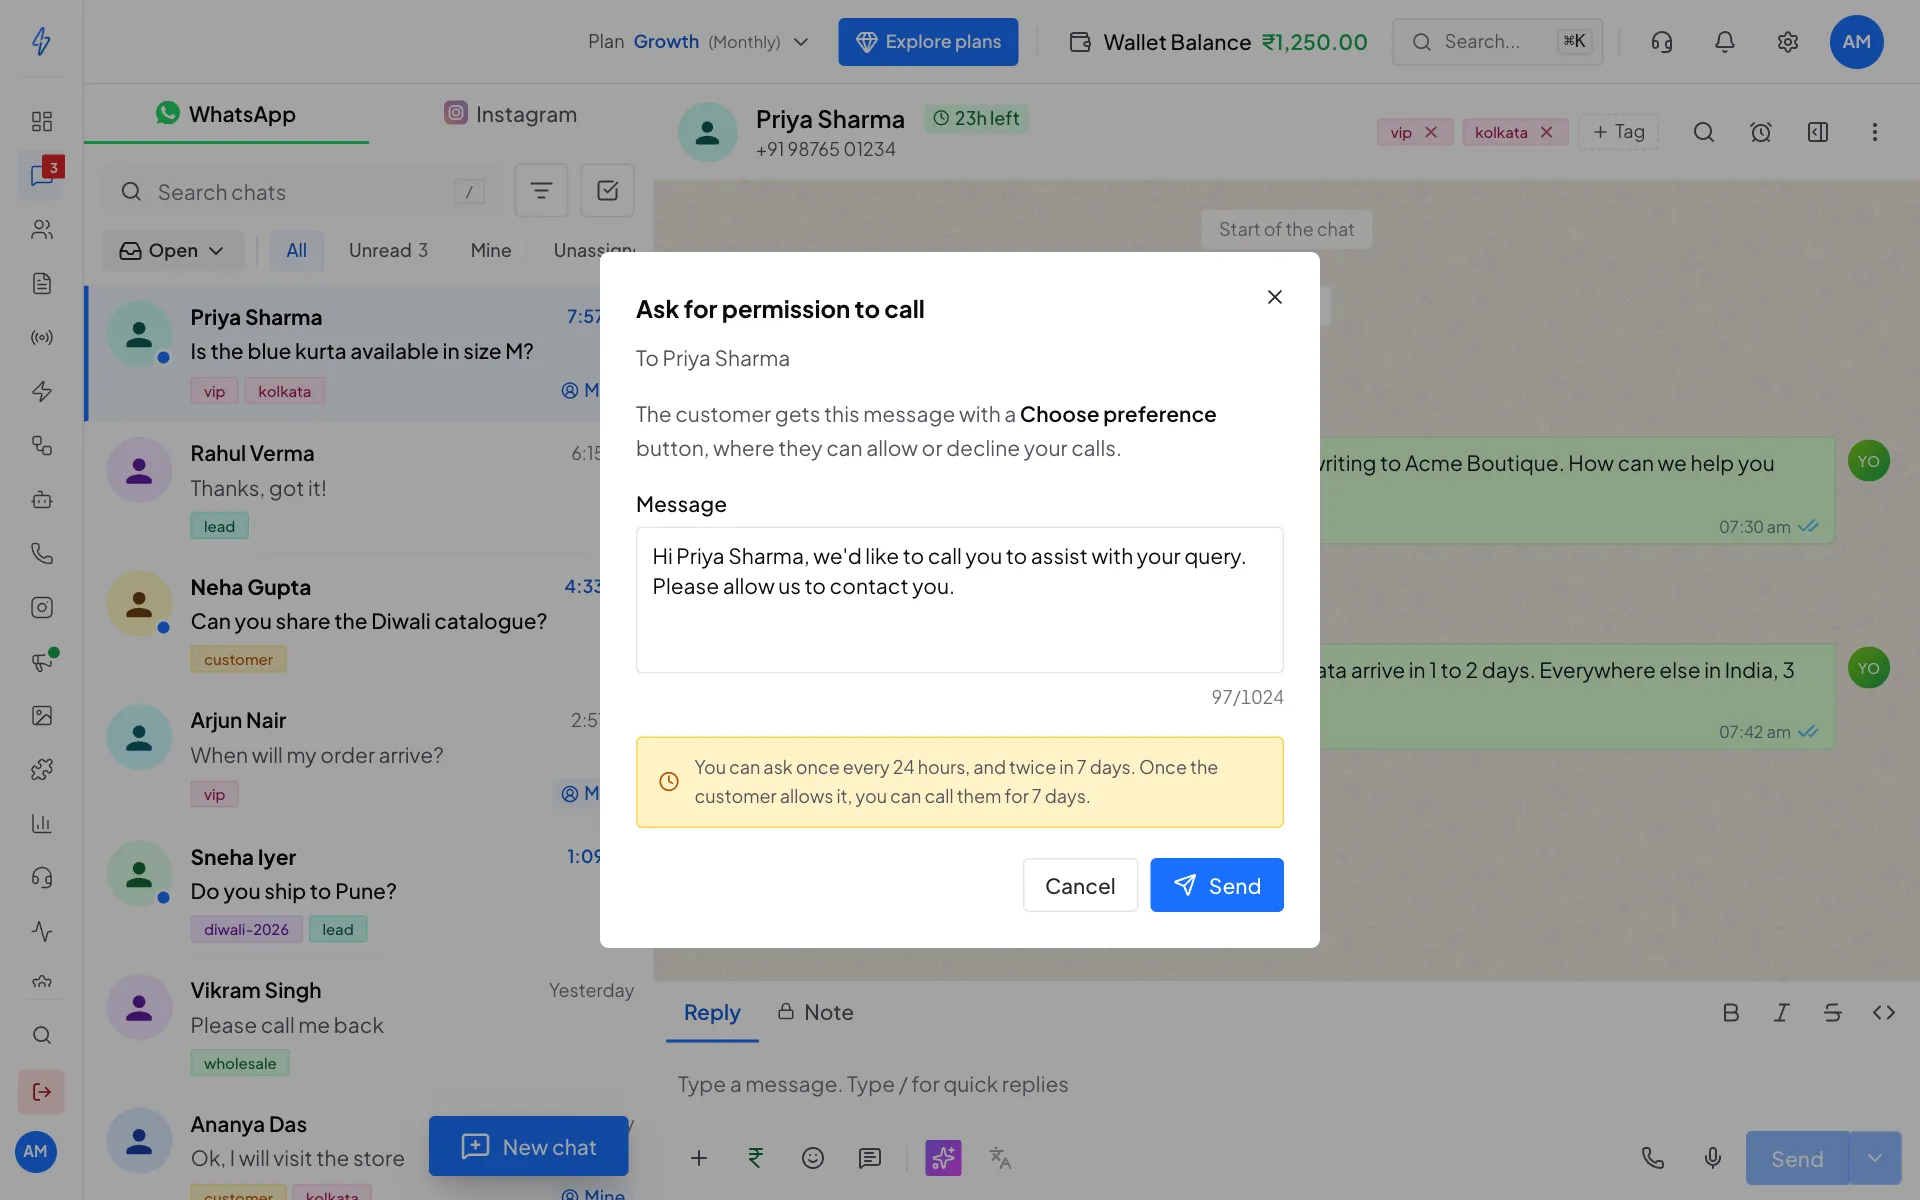1920x1200 pixels.
Task: Open Explore plans
Action: (928, 42)
